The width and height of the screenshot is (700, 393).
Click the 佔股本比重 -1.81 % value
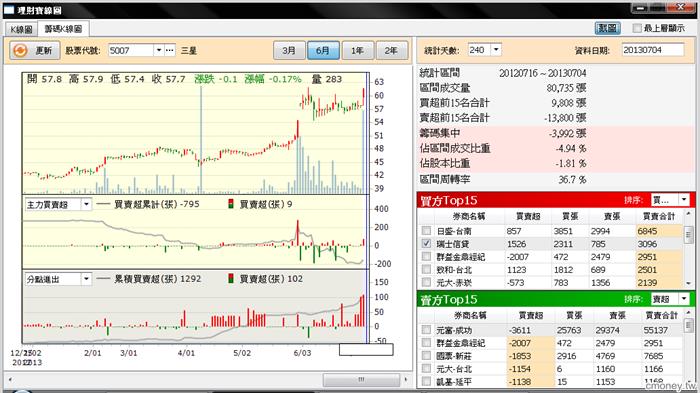click(571, 163)
